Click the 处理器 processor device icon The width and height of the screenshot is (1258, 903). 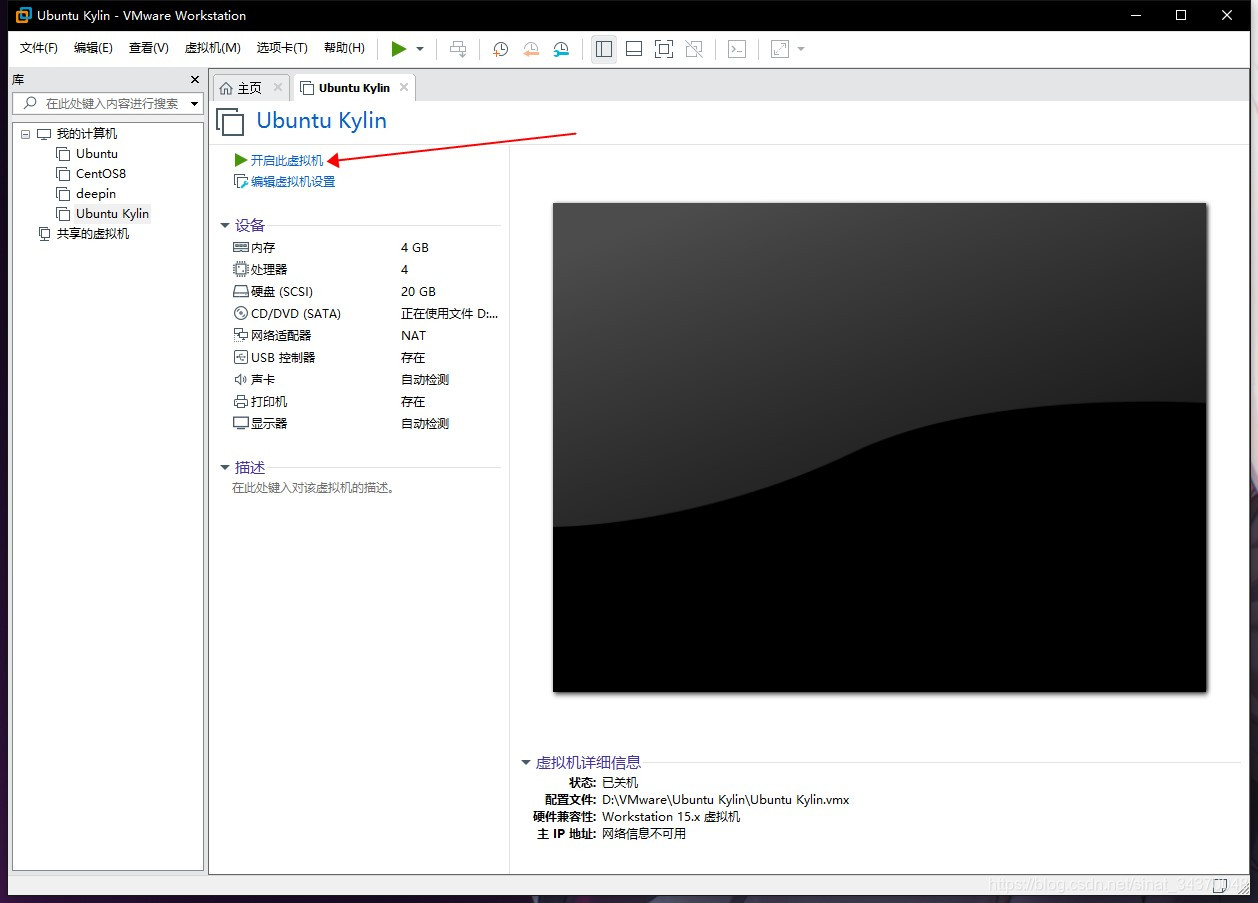click(x=240, y=269)
